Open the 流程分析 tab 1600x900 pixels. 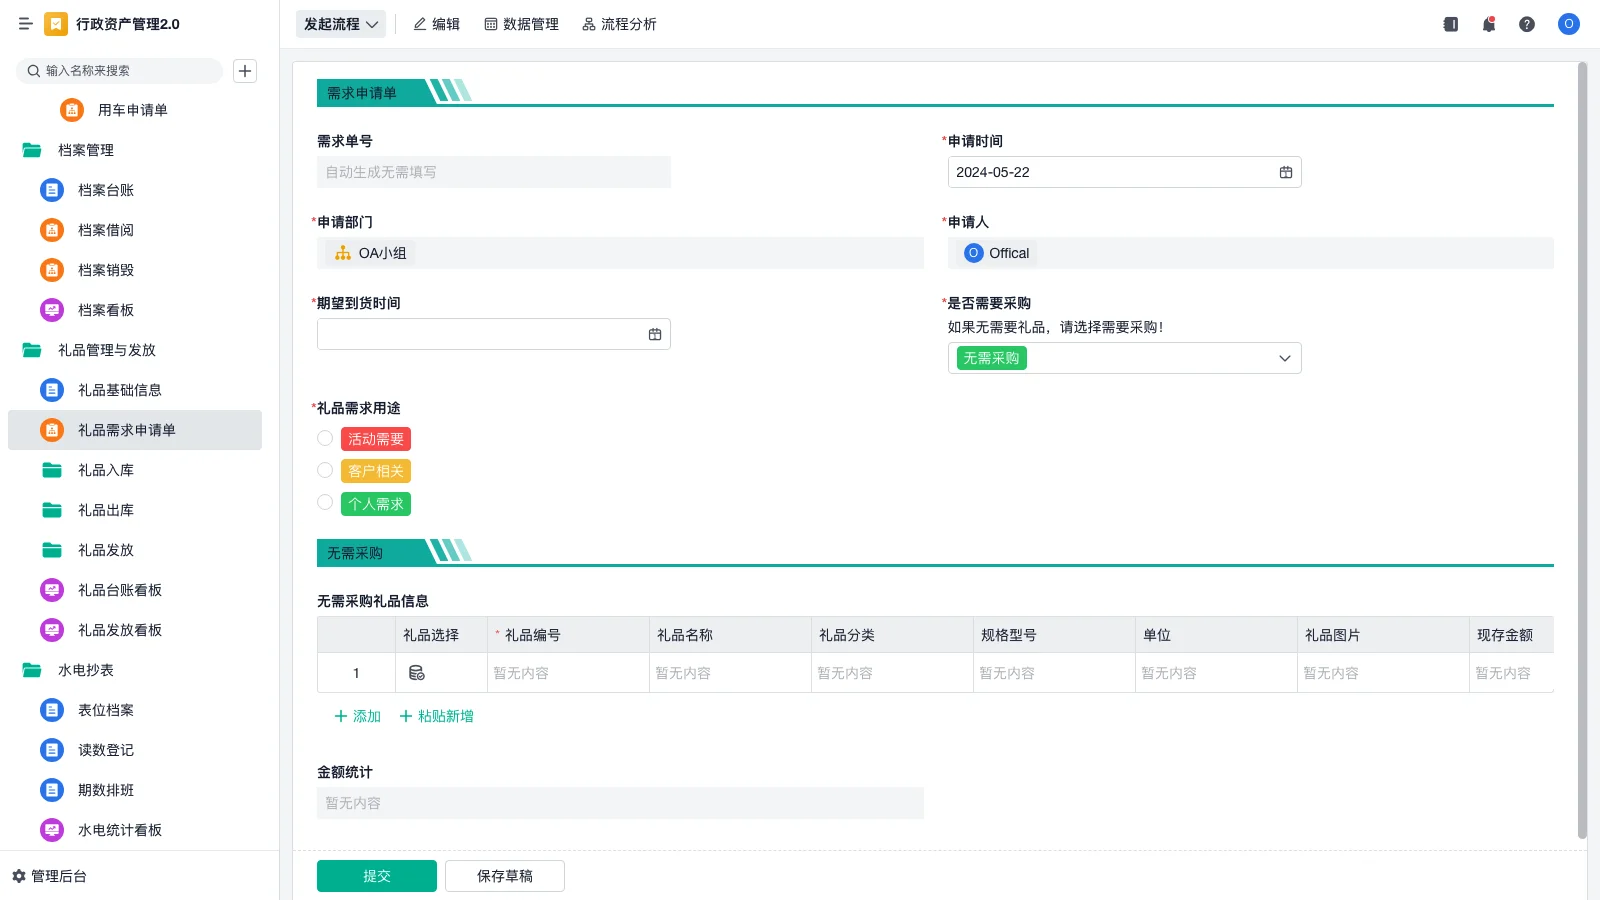[x=619, y=24]
